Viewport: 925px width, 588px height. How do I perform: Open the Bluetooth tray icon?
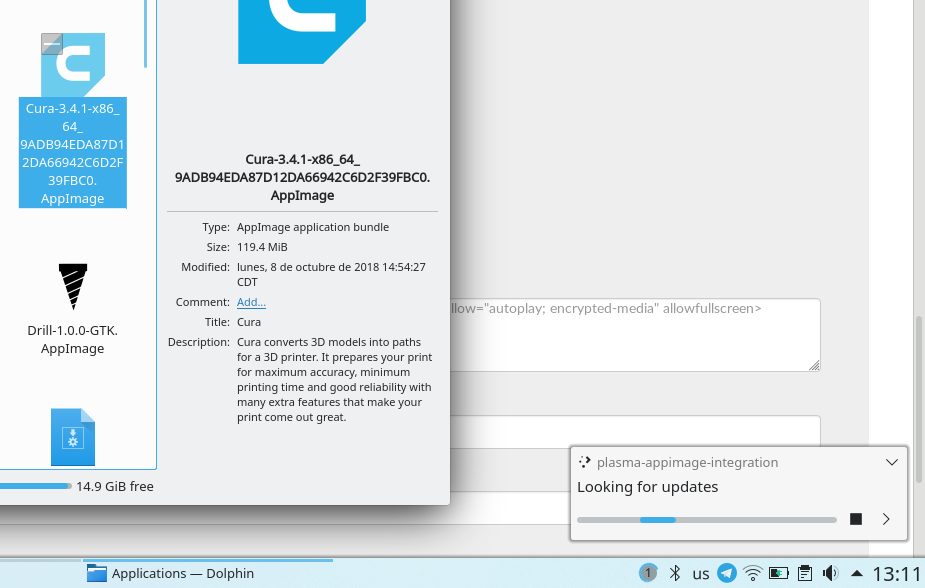675,573
